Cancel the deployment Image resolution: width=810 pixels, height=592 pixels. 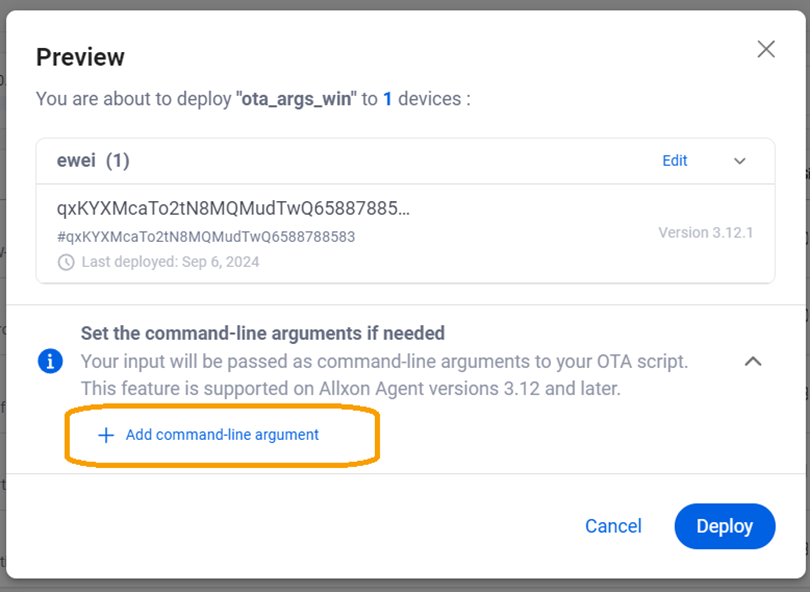[x=613, y=526]
